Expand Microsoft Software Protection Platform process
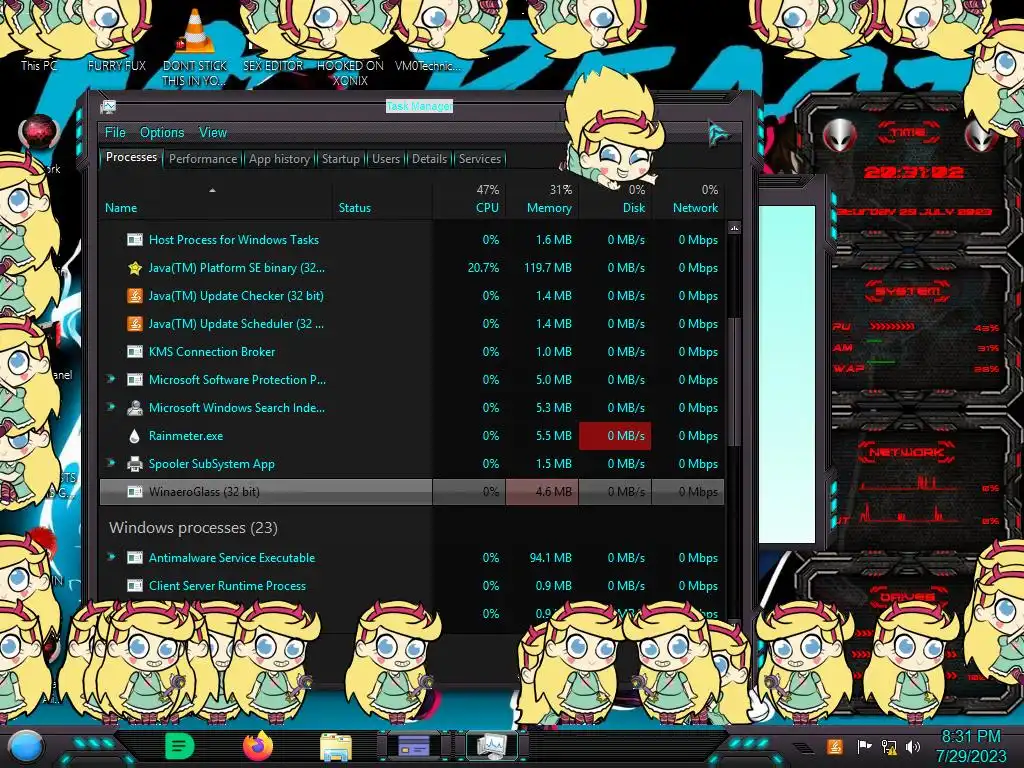The width and height of the screenshot is (1024, 768). pos(111,379)
